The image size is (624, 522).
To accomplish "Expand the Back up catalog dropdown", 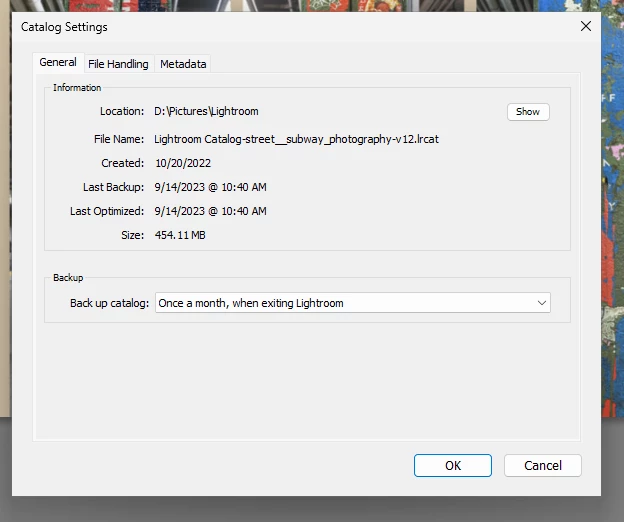I will point(353,303).
